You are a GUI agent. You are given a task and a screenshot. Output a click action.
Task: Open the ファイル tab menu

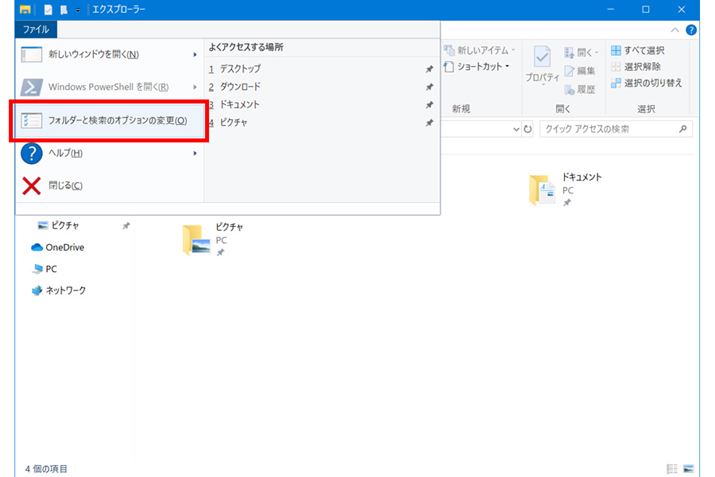[36, 30]
